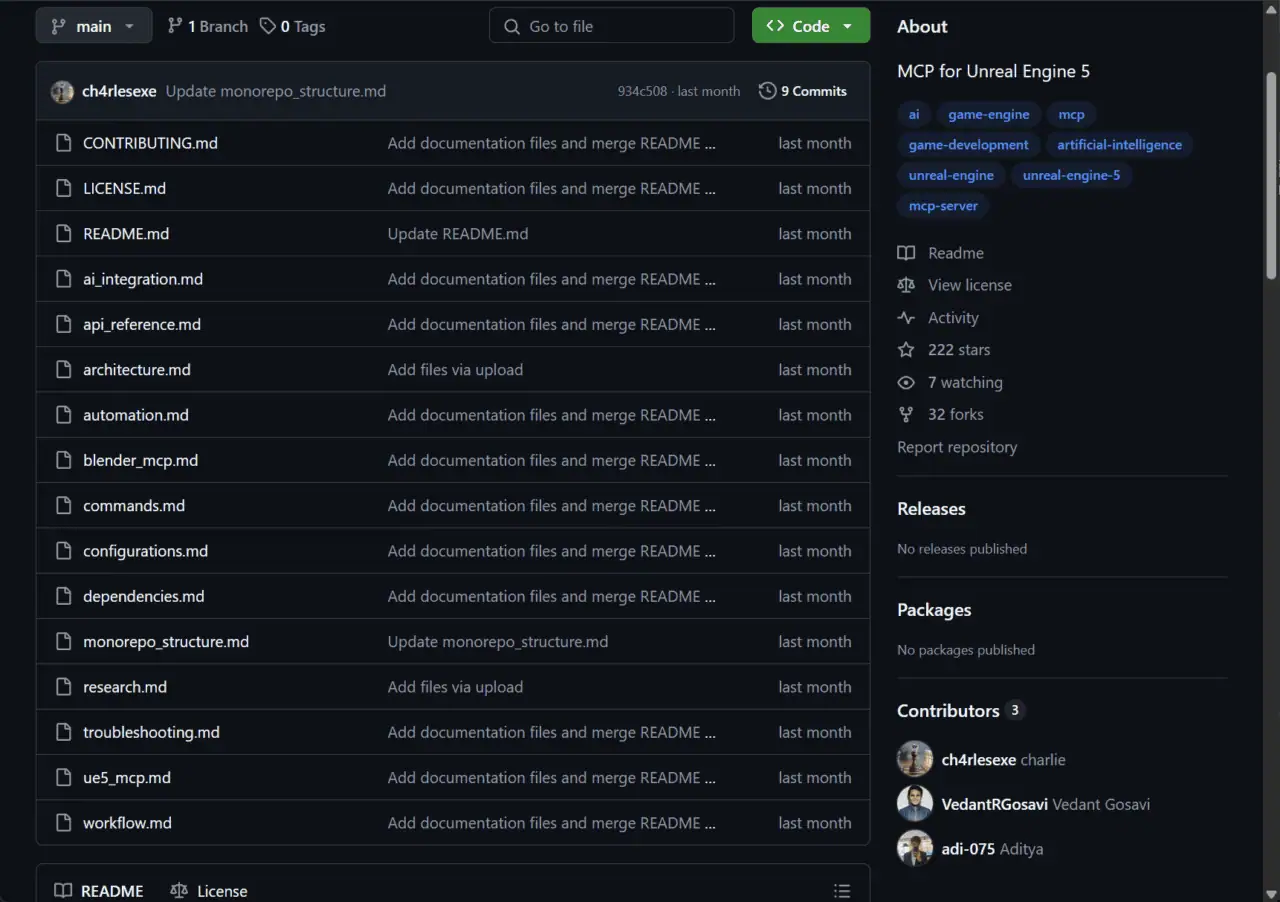Click file icon next to LICENSE.md
This screenshot has height=902, width=1280.
click(x=63, y=188)
